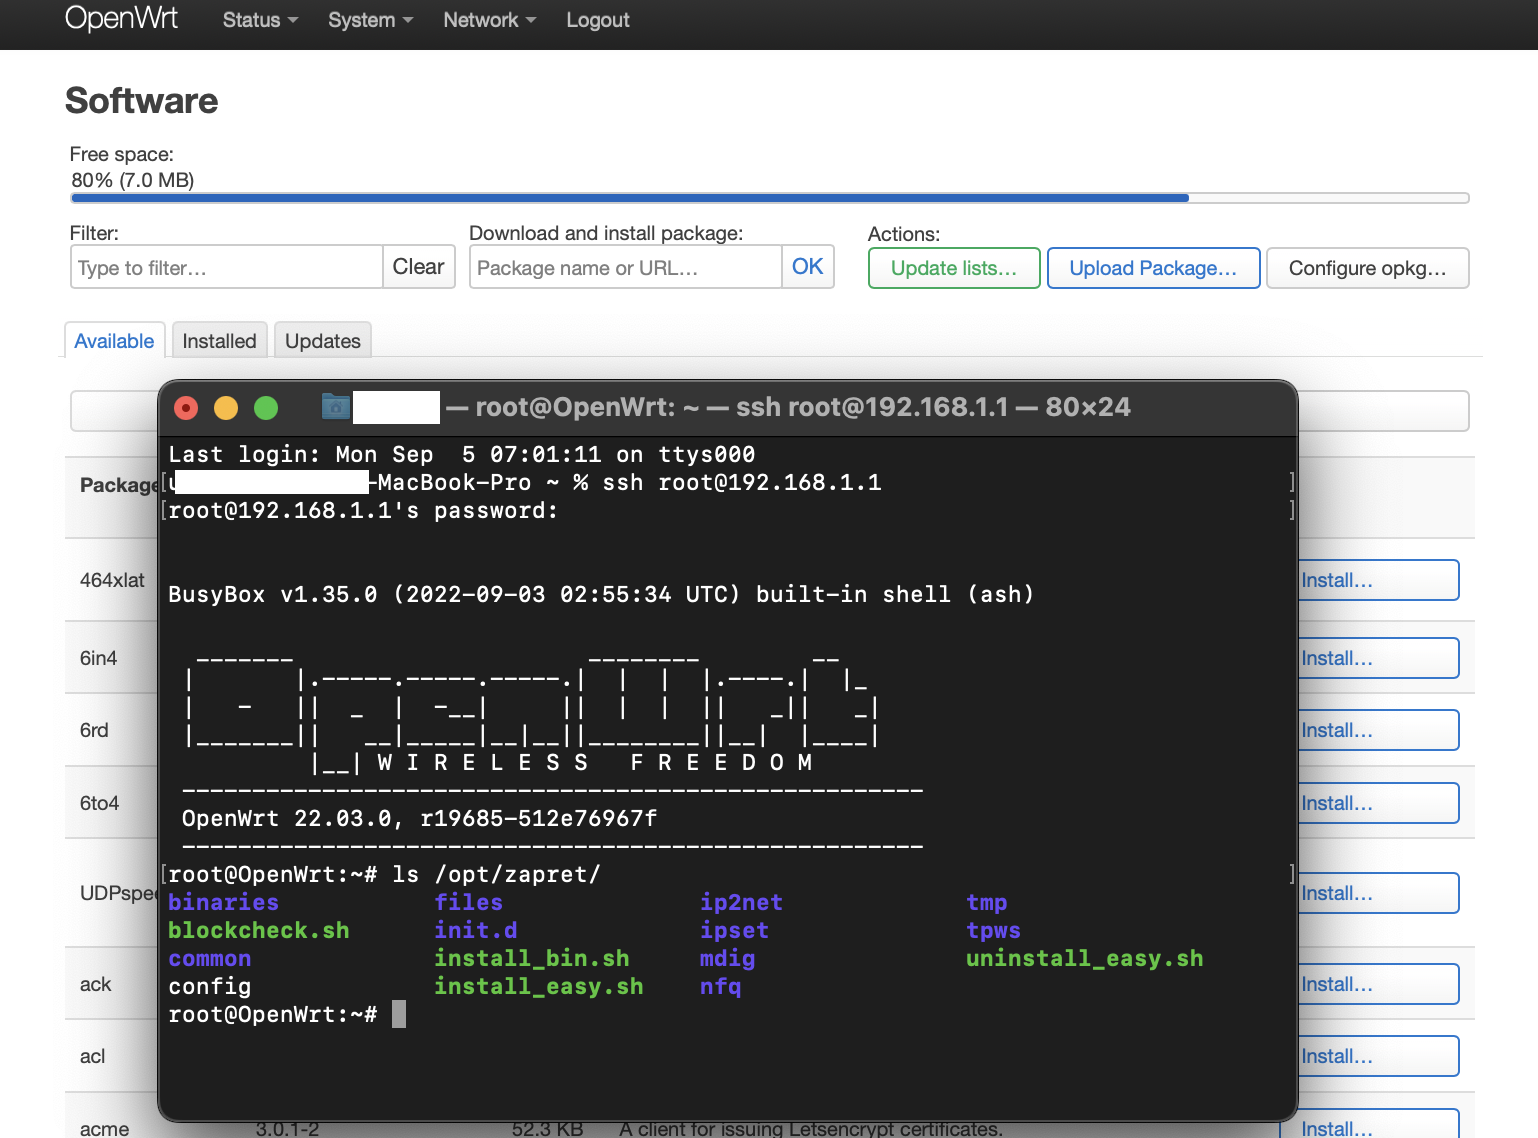The height and width of the screenshot is (1138, 1538).
Task: Minimize the terminal with yellow button
Action: [226, 408]
